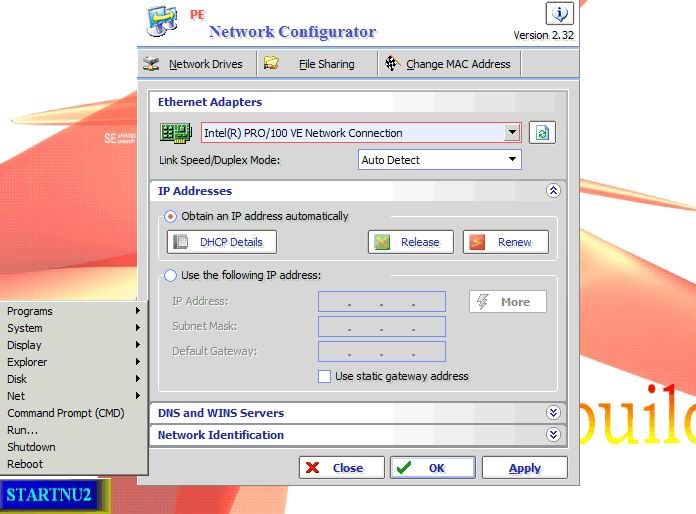
Task: Collapse the IP Addresses section
Action: click(x=553, y=191)
